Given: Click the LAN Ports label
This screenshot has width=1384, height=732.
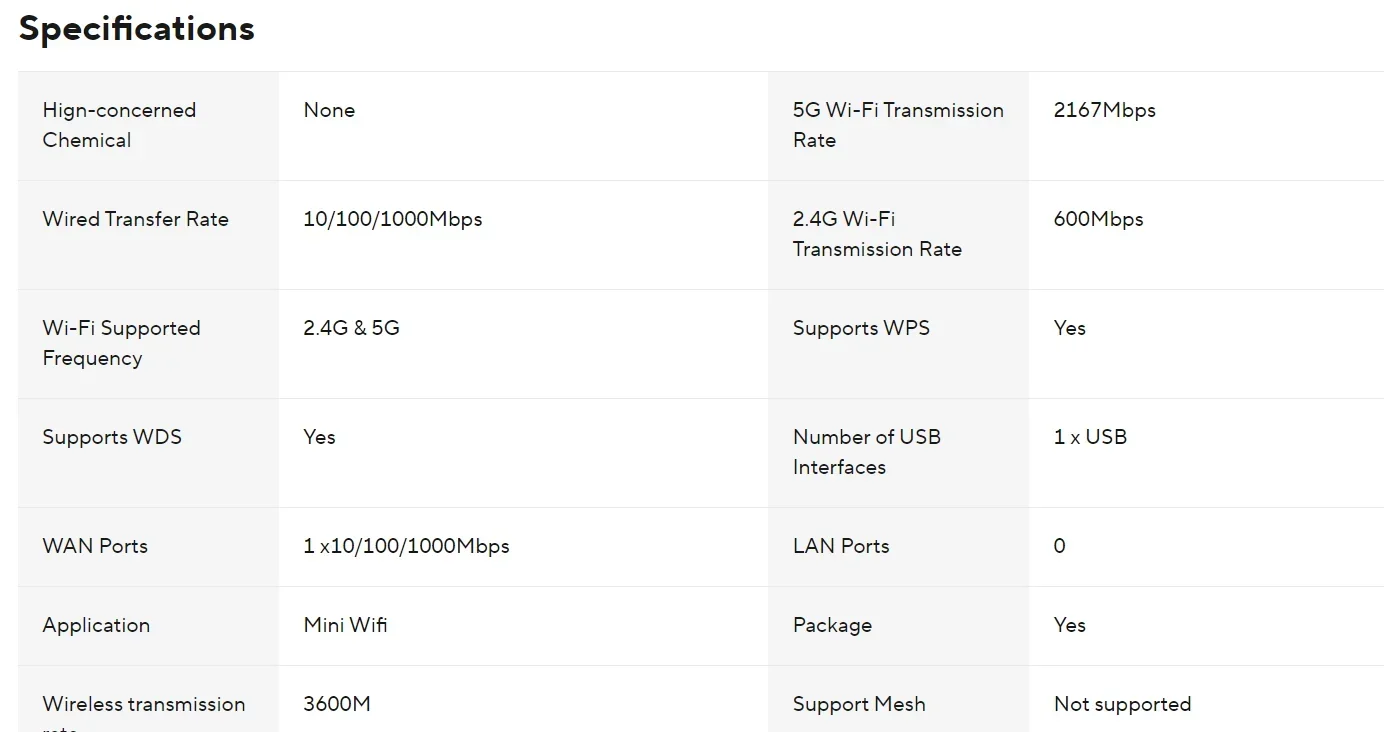Looking at the screenshot, I should (841, 546).
